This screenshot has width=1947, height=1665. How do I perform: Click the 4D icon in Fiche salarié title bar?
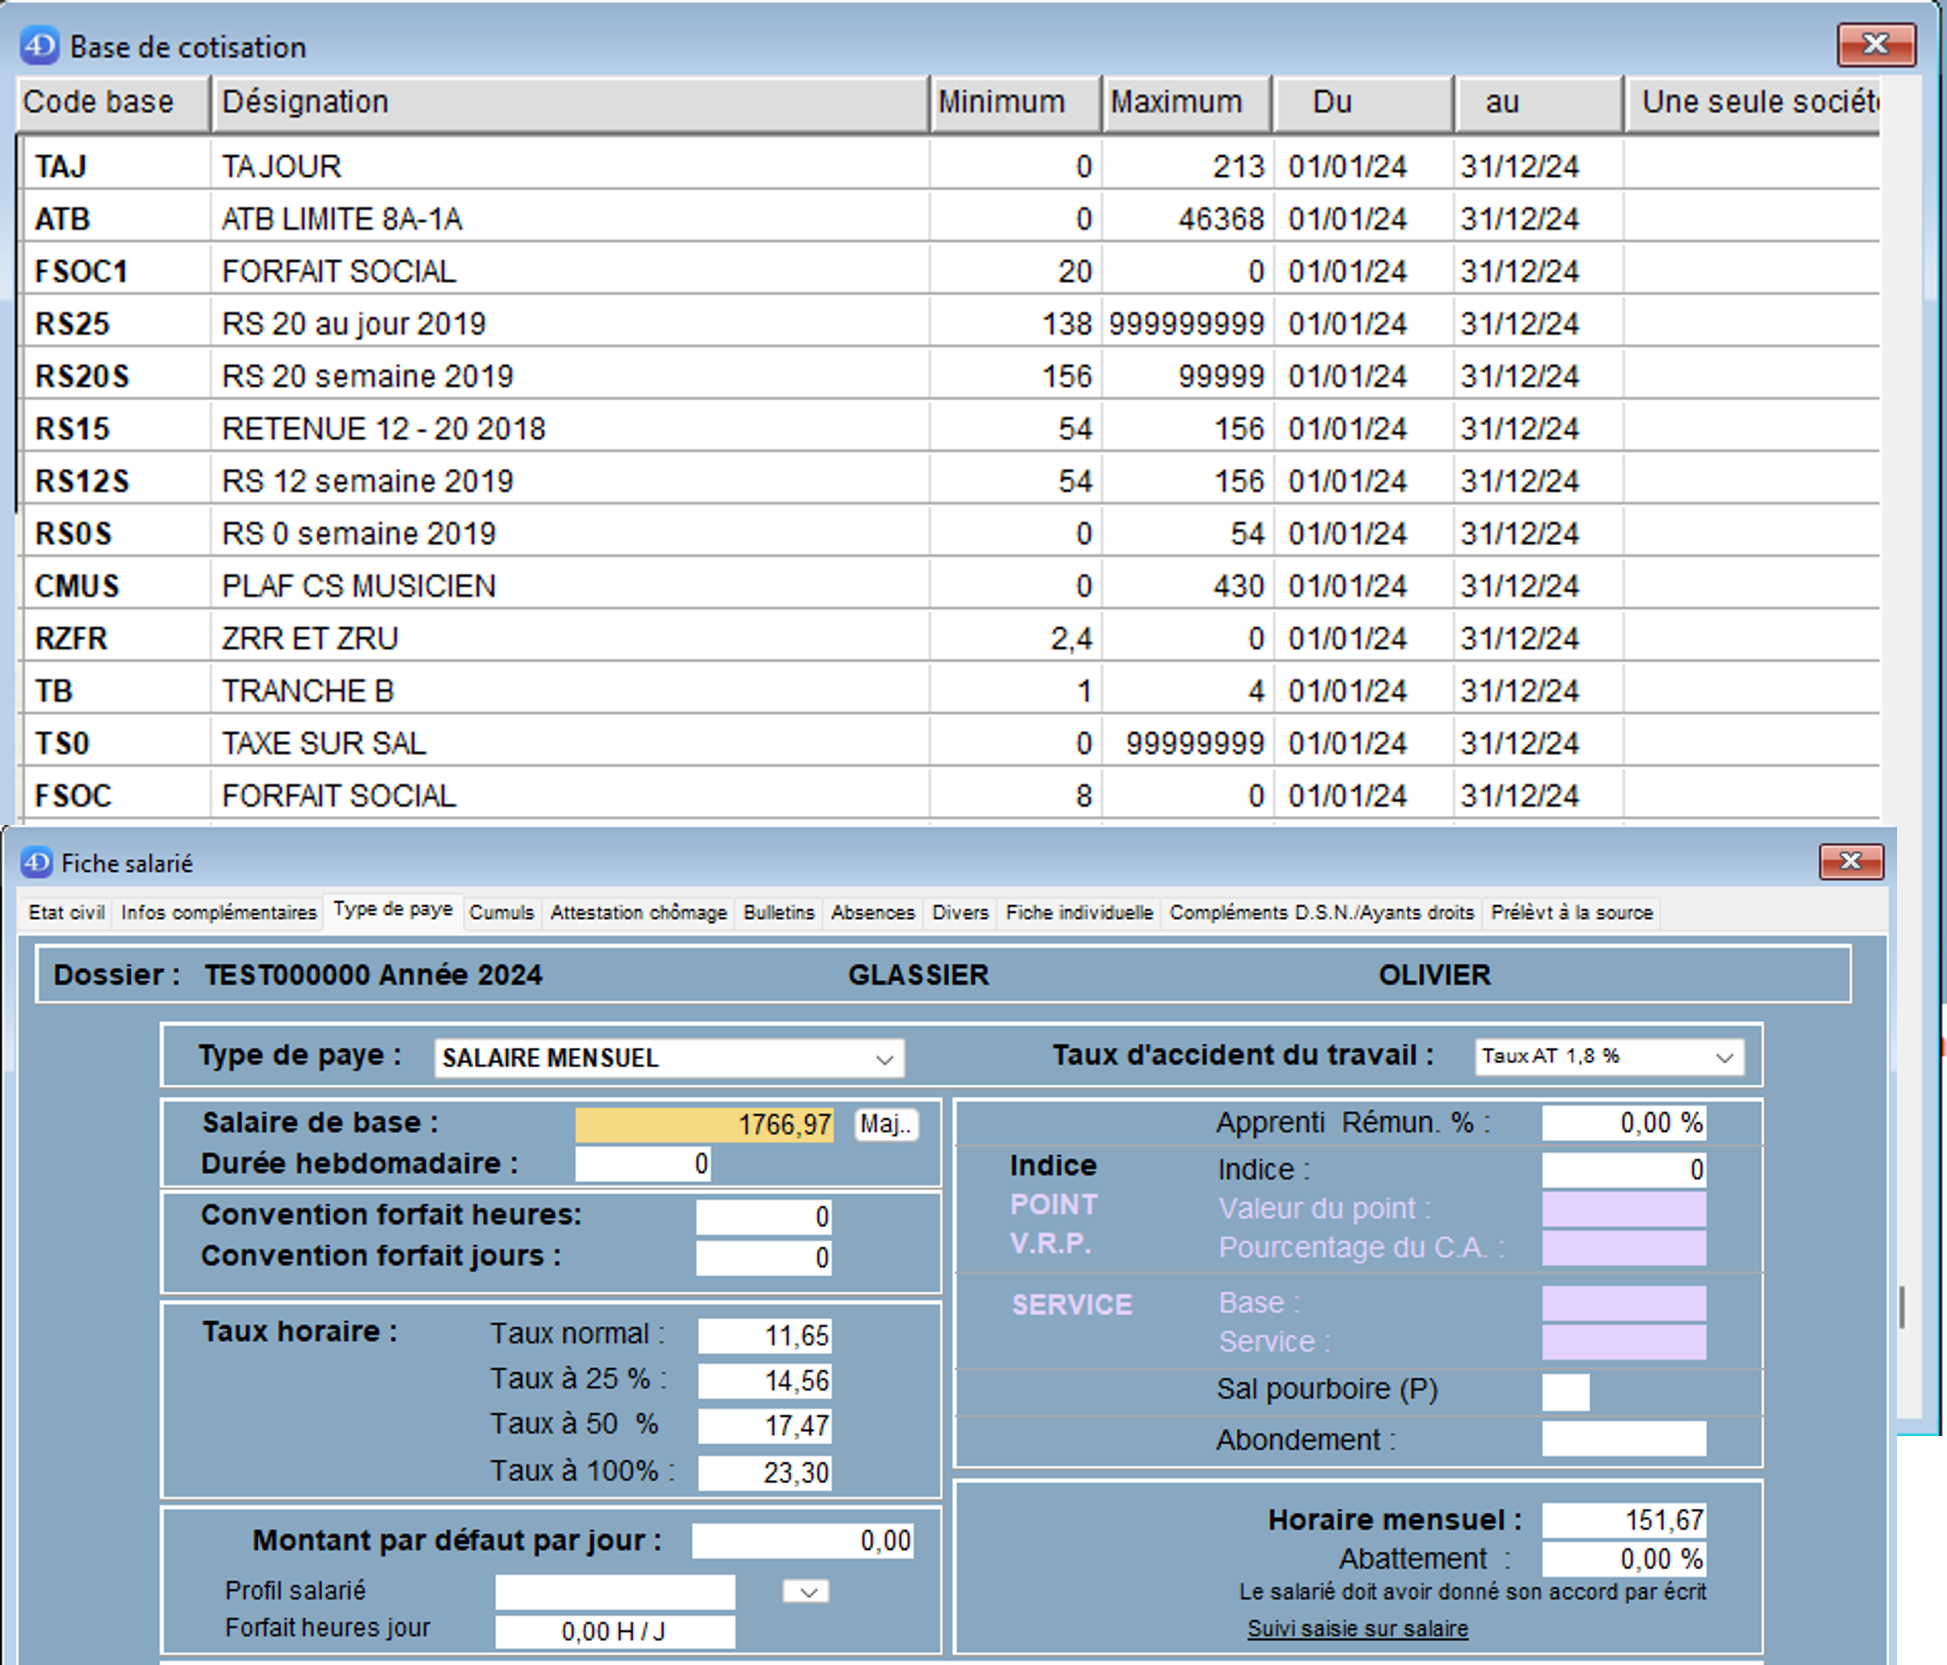click(x=36, y=862)
